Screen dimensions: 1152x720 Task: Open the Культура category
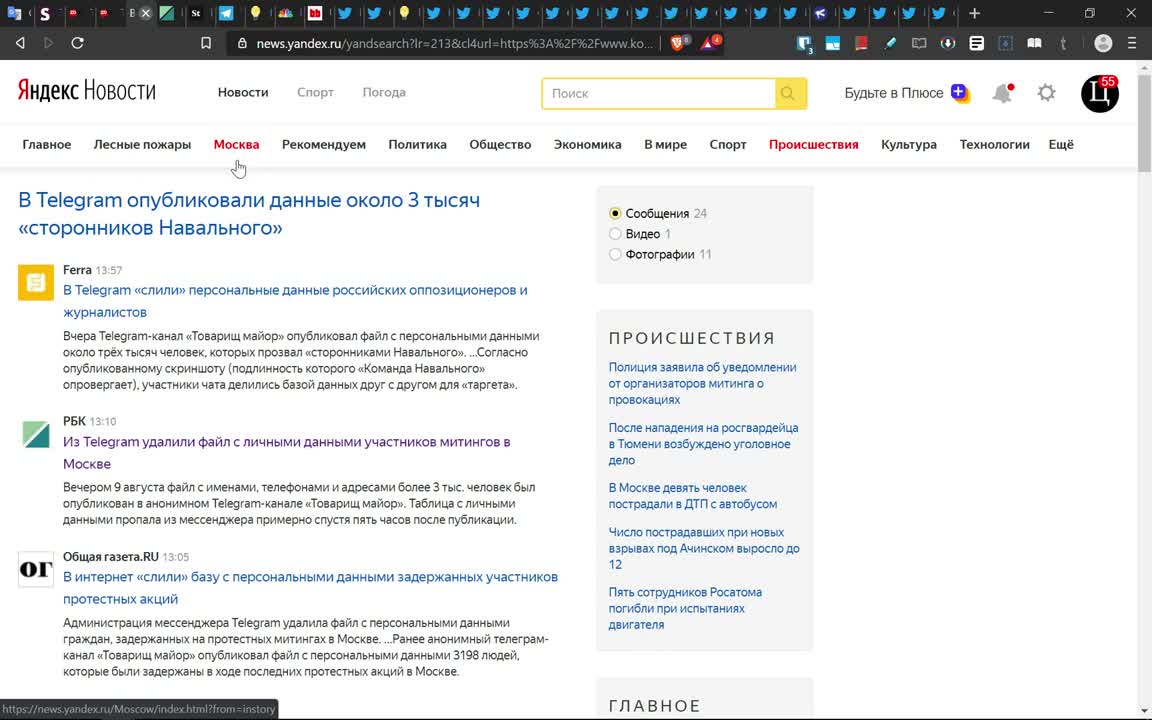[x=909, y=145]
